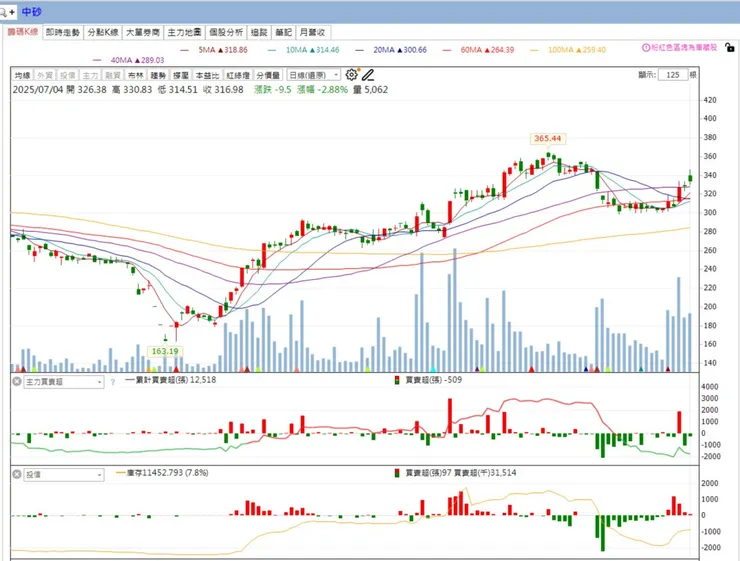Click the 5MA 318.86 legend entry
Viewport: 740px width, 561px height.
[214, 50]
